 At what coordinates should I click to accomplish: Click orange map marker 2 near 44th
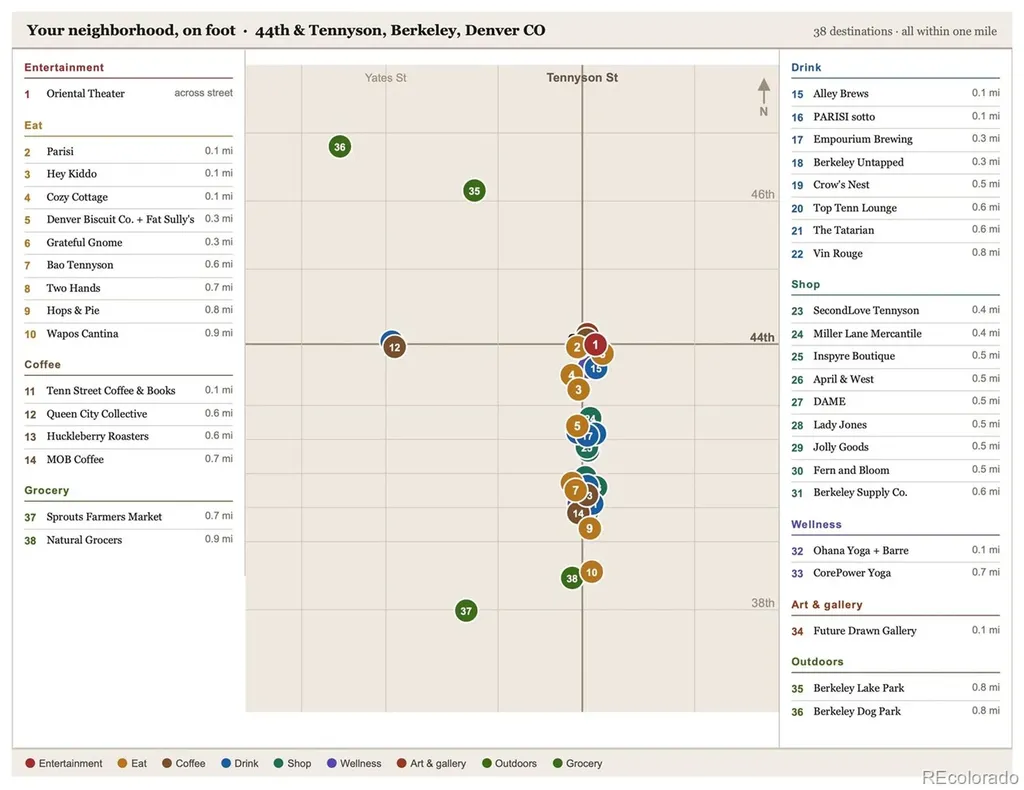tap(575, 347)
